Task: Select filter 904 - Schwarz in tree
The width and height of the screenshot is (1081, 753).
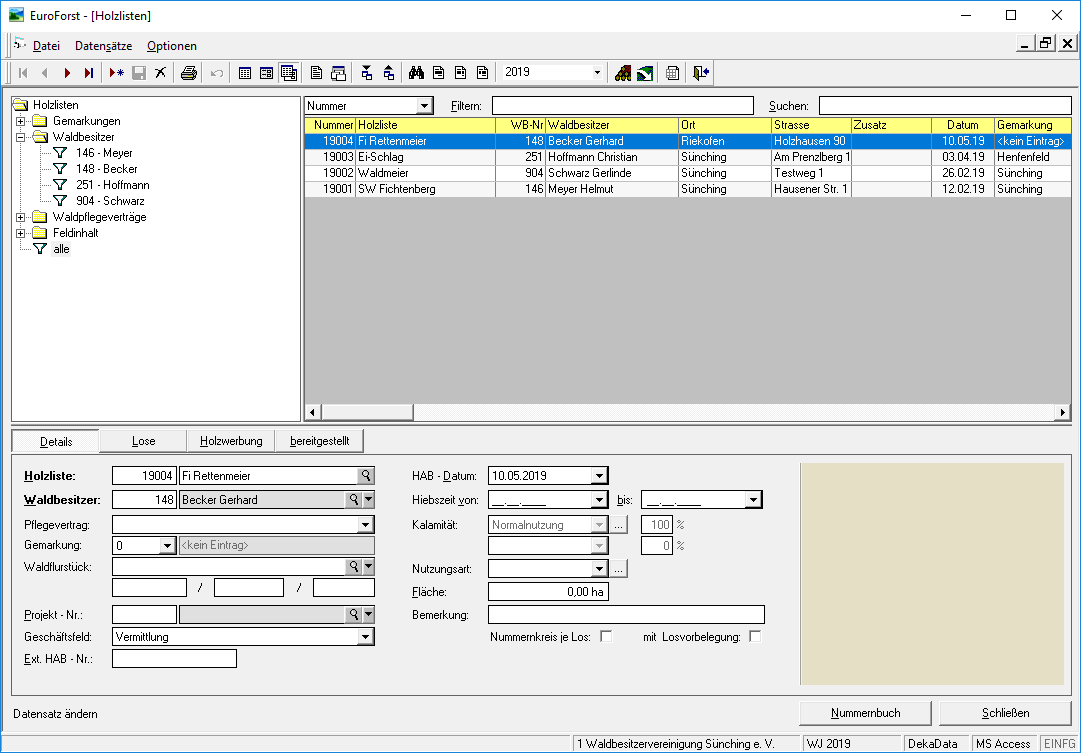Action: pos(110,201)
